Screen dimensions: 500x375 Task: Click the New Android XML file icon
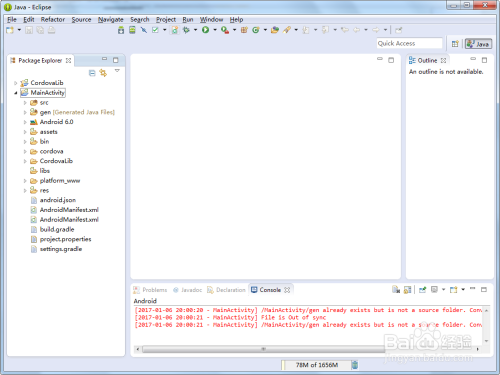click(x=175, y=30)
